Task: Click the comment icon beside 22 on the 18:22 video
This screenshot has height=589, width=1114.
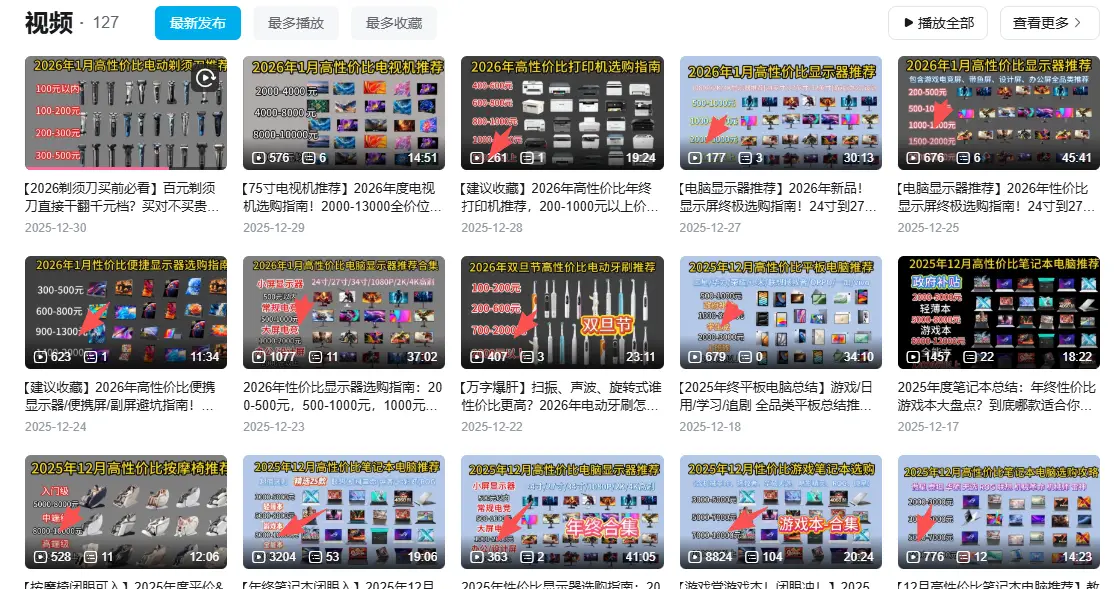Action: (970, 357)
